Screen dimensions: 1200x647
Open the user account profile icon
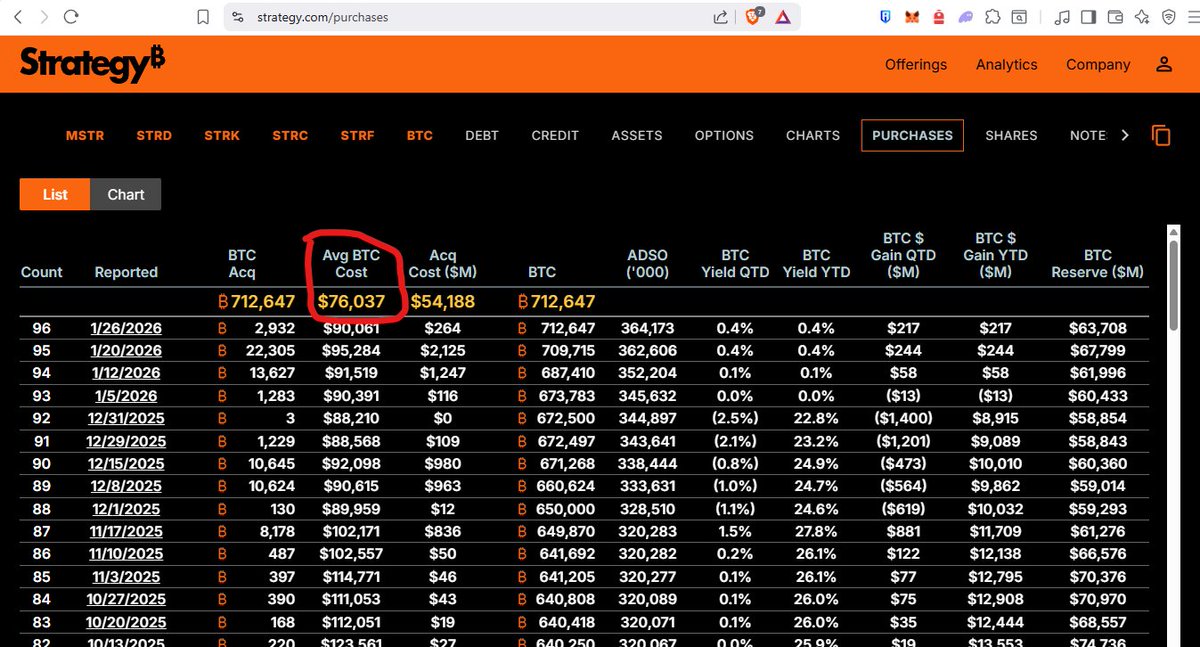pyautogui.click(x=1163, y=64)
